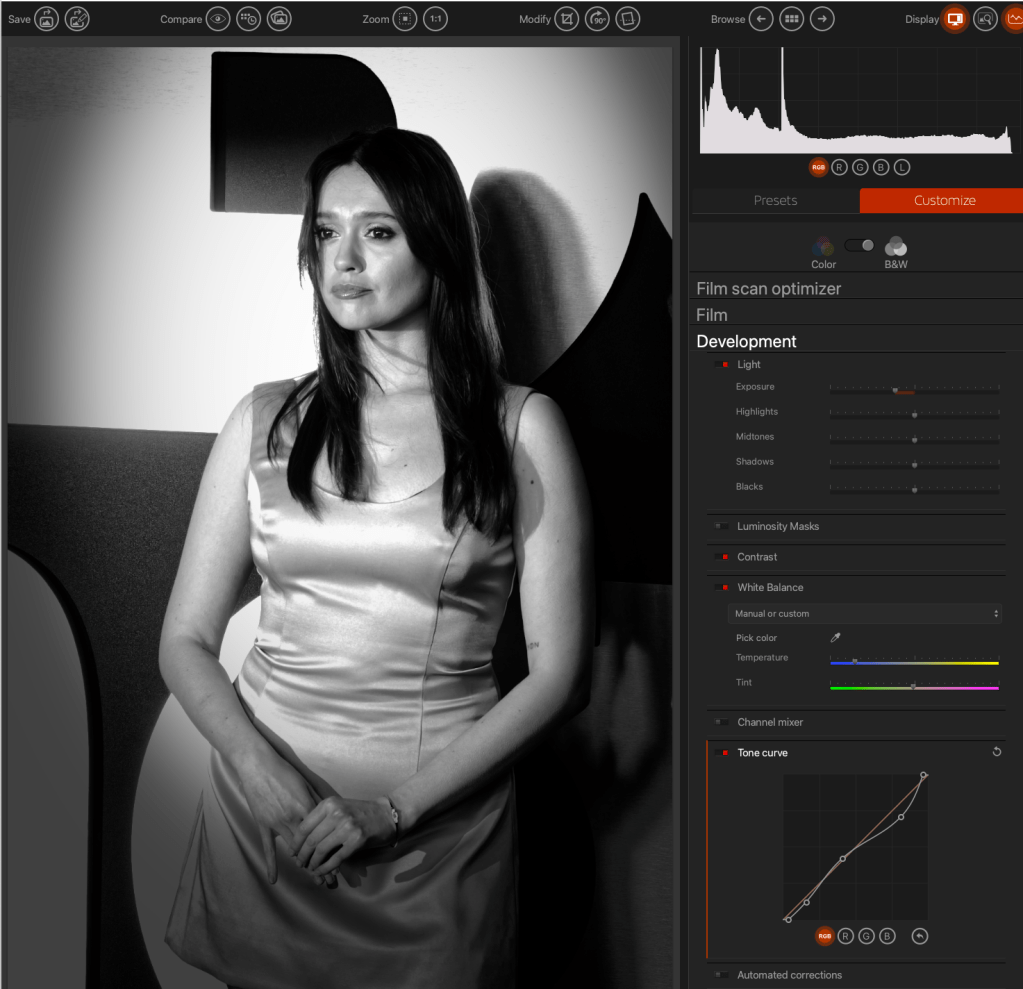Select the Customize tab
1023x989 pixels.
point(943,200)
